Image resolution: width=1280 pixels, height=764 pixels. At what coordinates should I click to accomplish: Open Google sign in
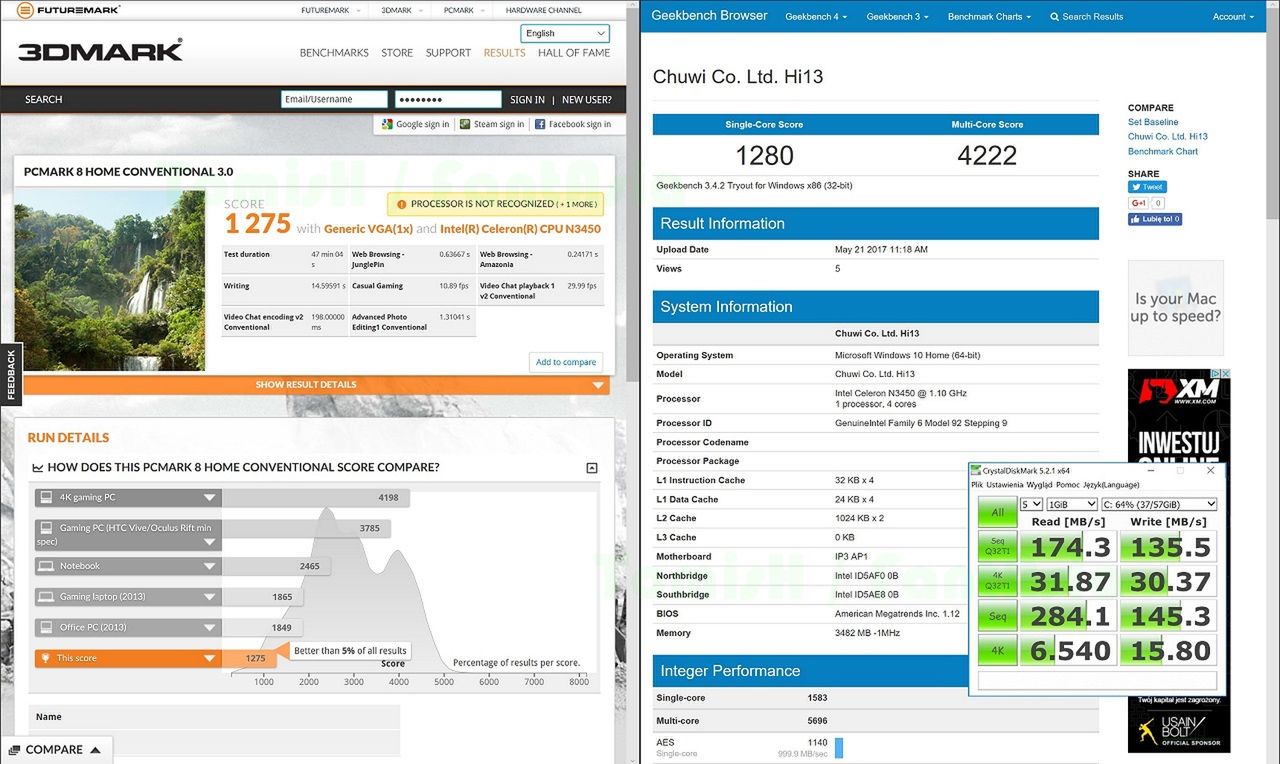tap(415, 124)
